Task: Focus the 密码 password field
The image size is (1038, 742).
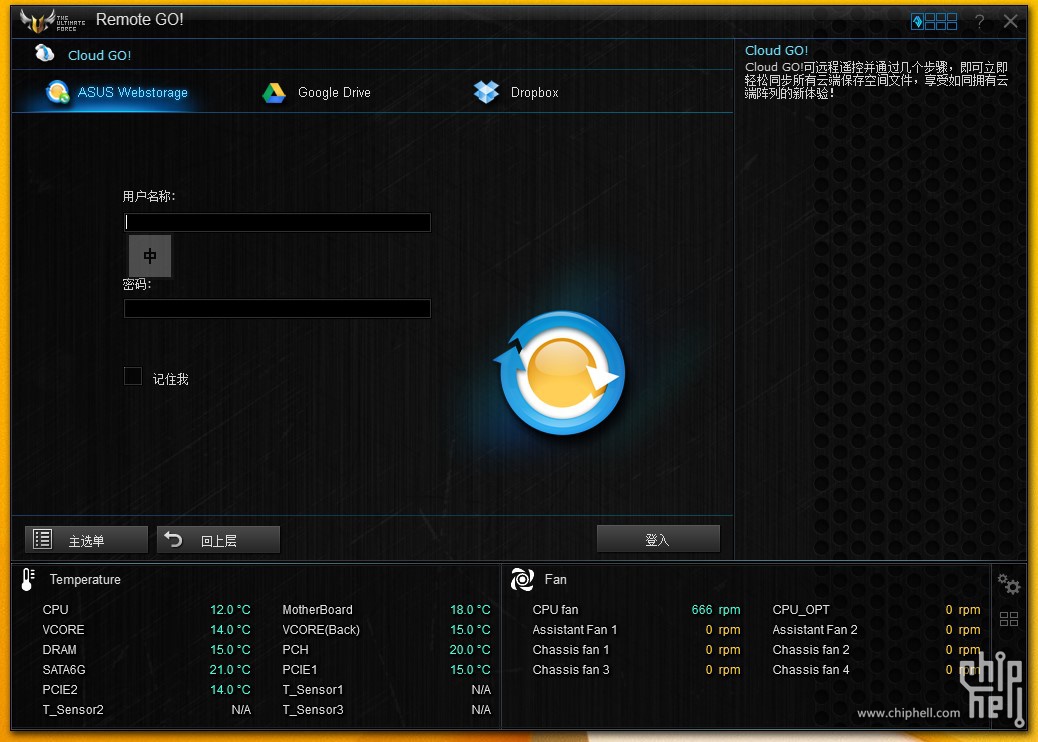Action: point(277,308)
